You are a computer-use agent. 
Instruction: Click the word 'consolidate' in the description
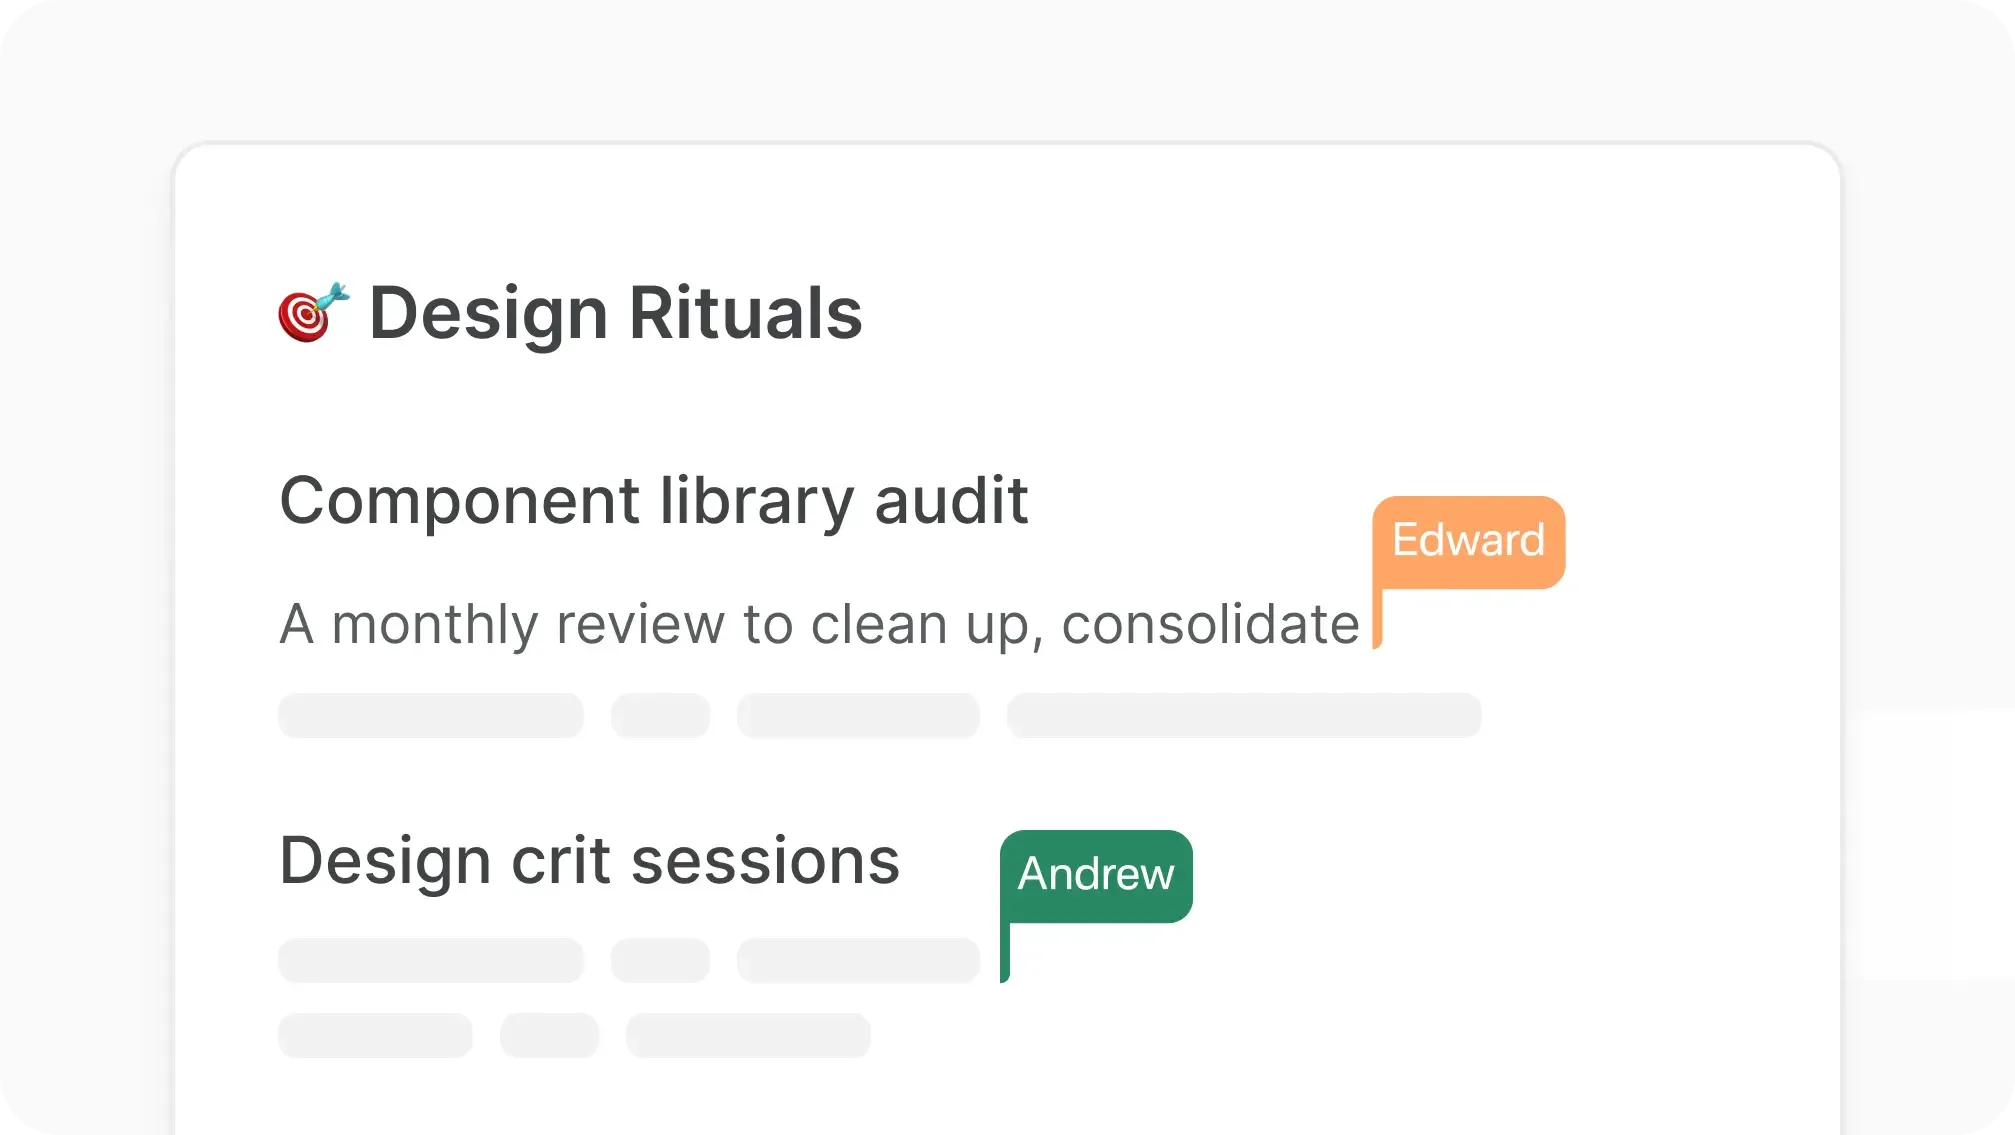point(1210,625)
